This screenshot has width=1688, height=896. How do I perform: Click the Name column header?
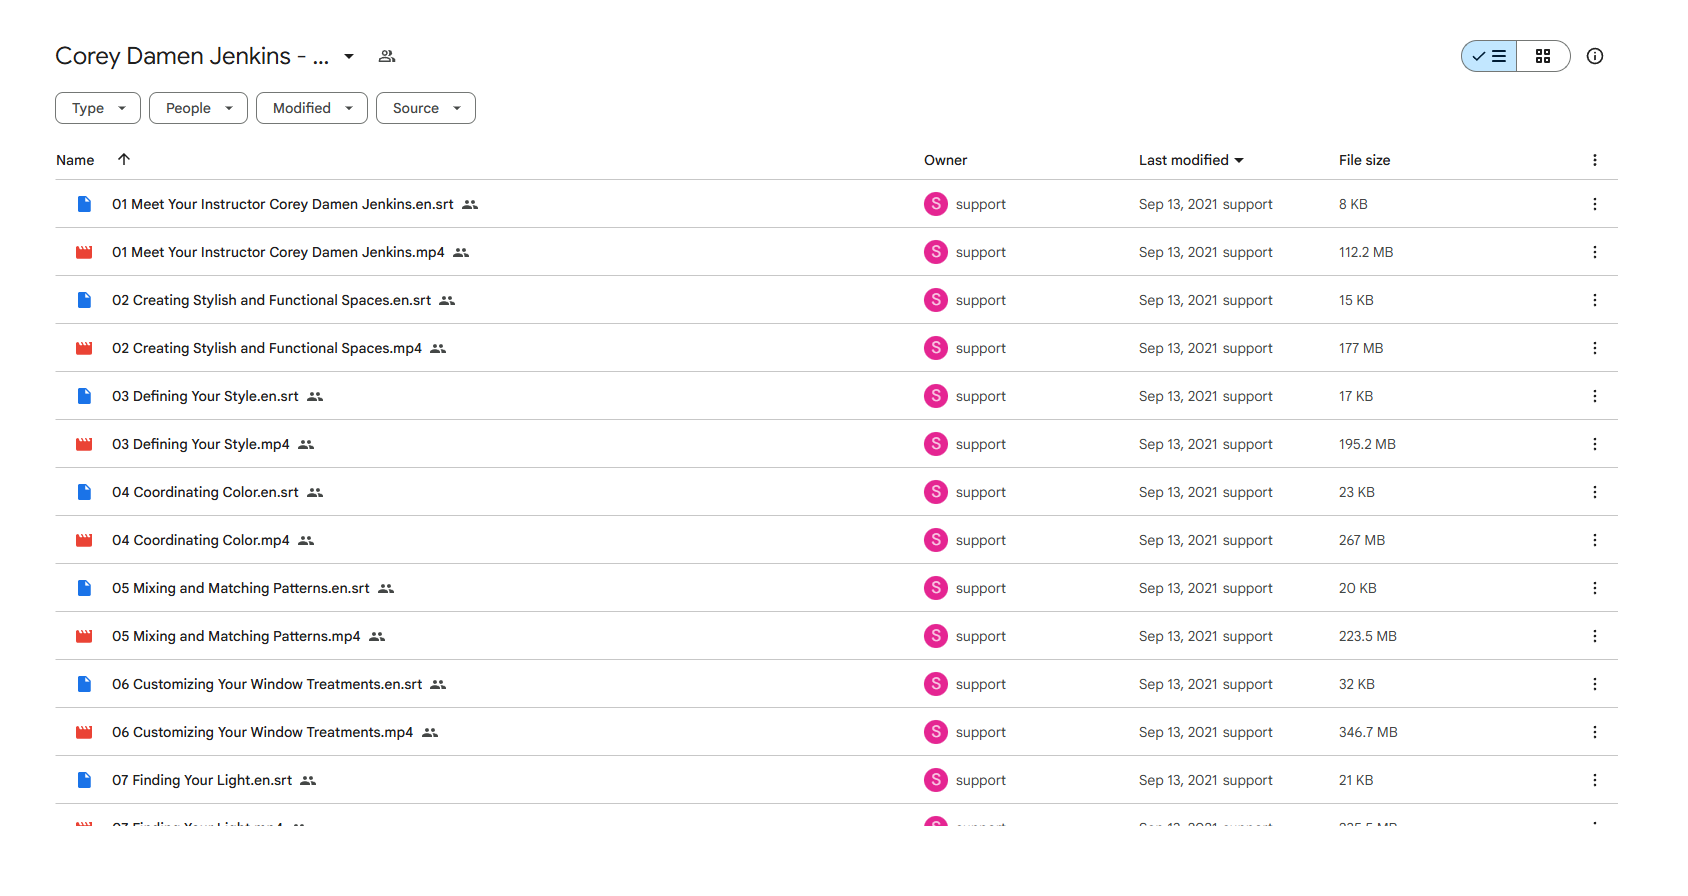tap(75, 160)
